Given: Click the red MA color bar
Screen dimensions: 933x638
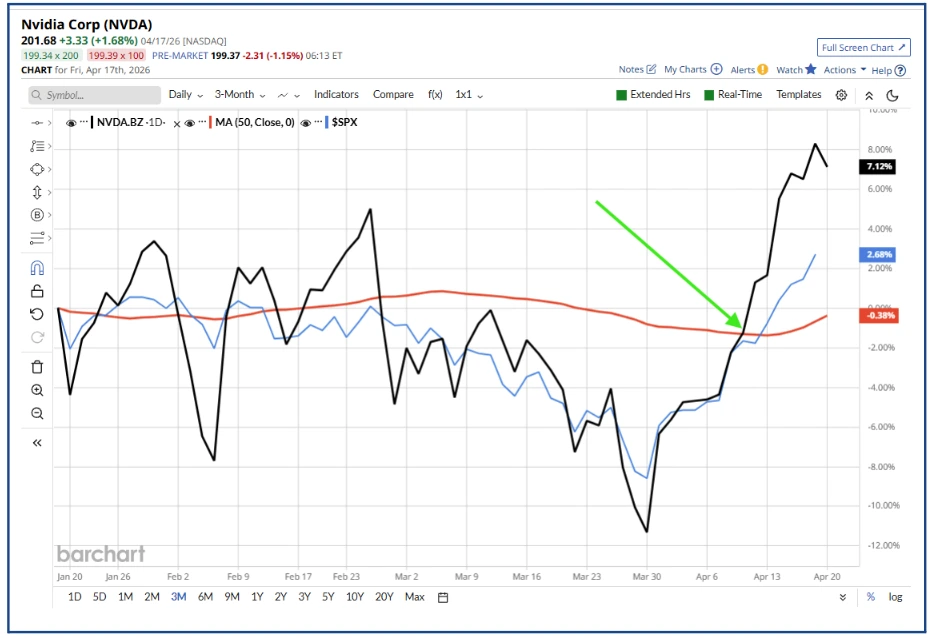Looking at the screenshot, I should (x=211, y=122).
